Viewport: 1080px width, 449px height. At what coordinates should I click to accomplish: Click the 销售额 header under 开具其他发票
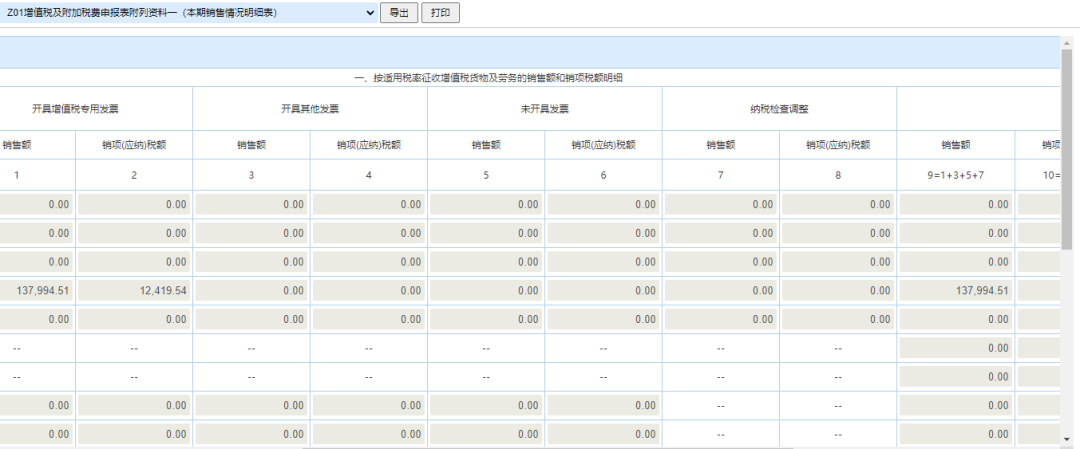[x=251, y=145]
